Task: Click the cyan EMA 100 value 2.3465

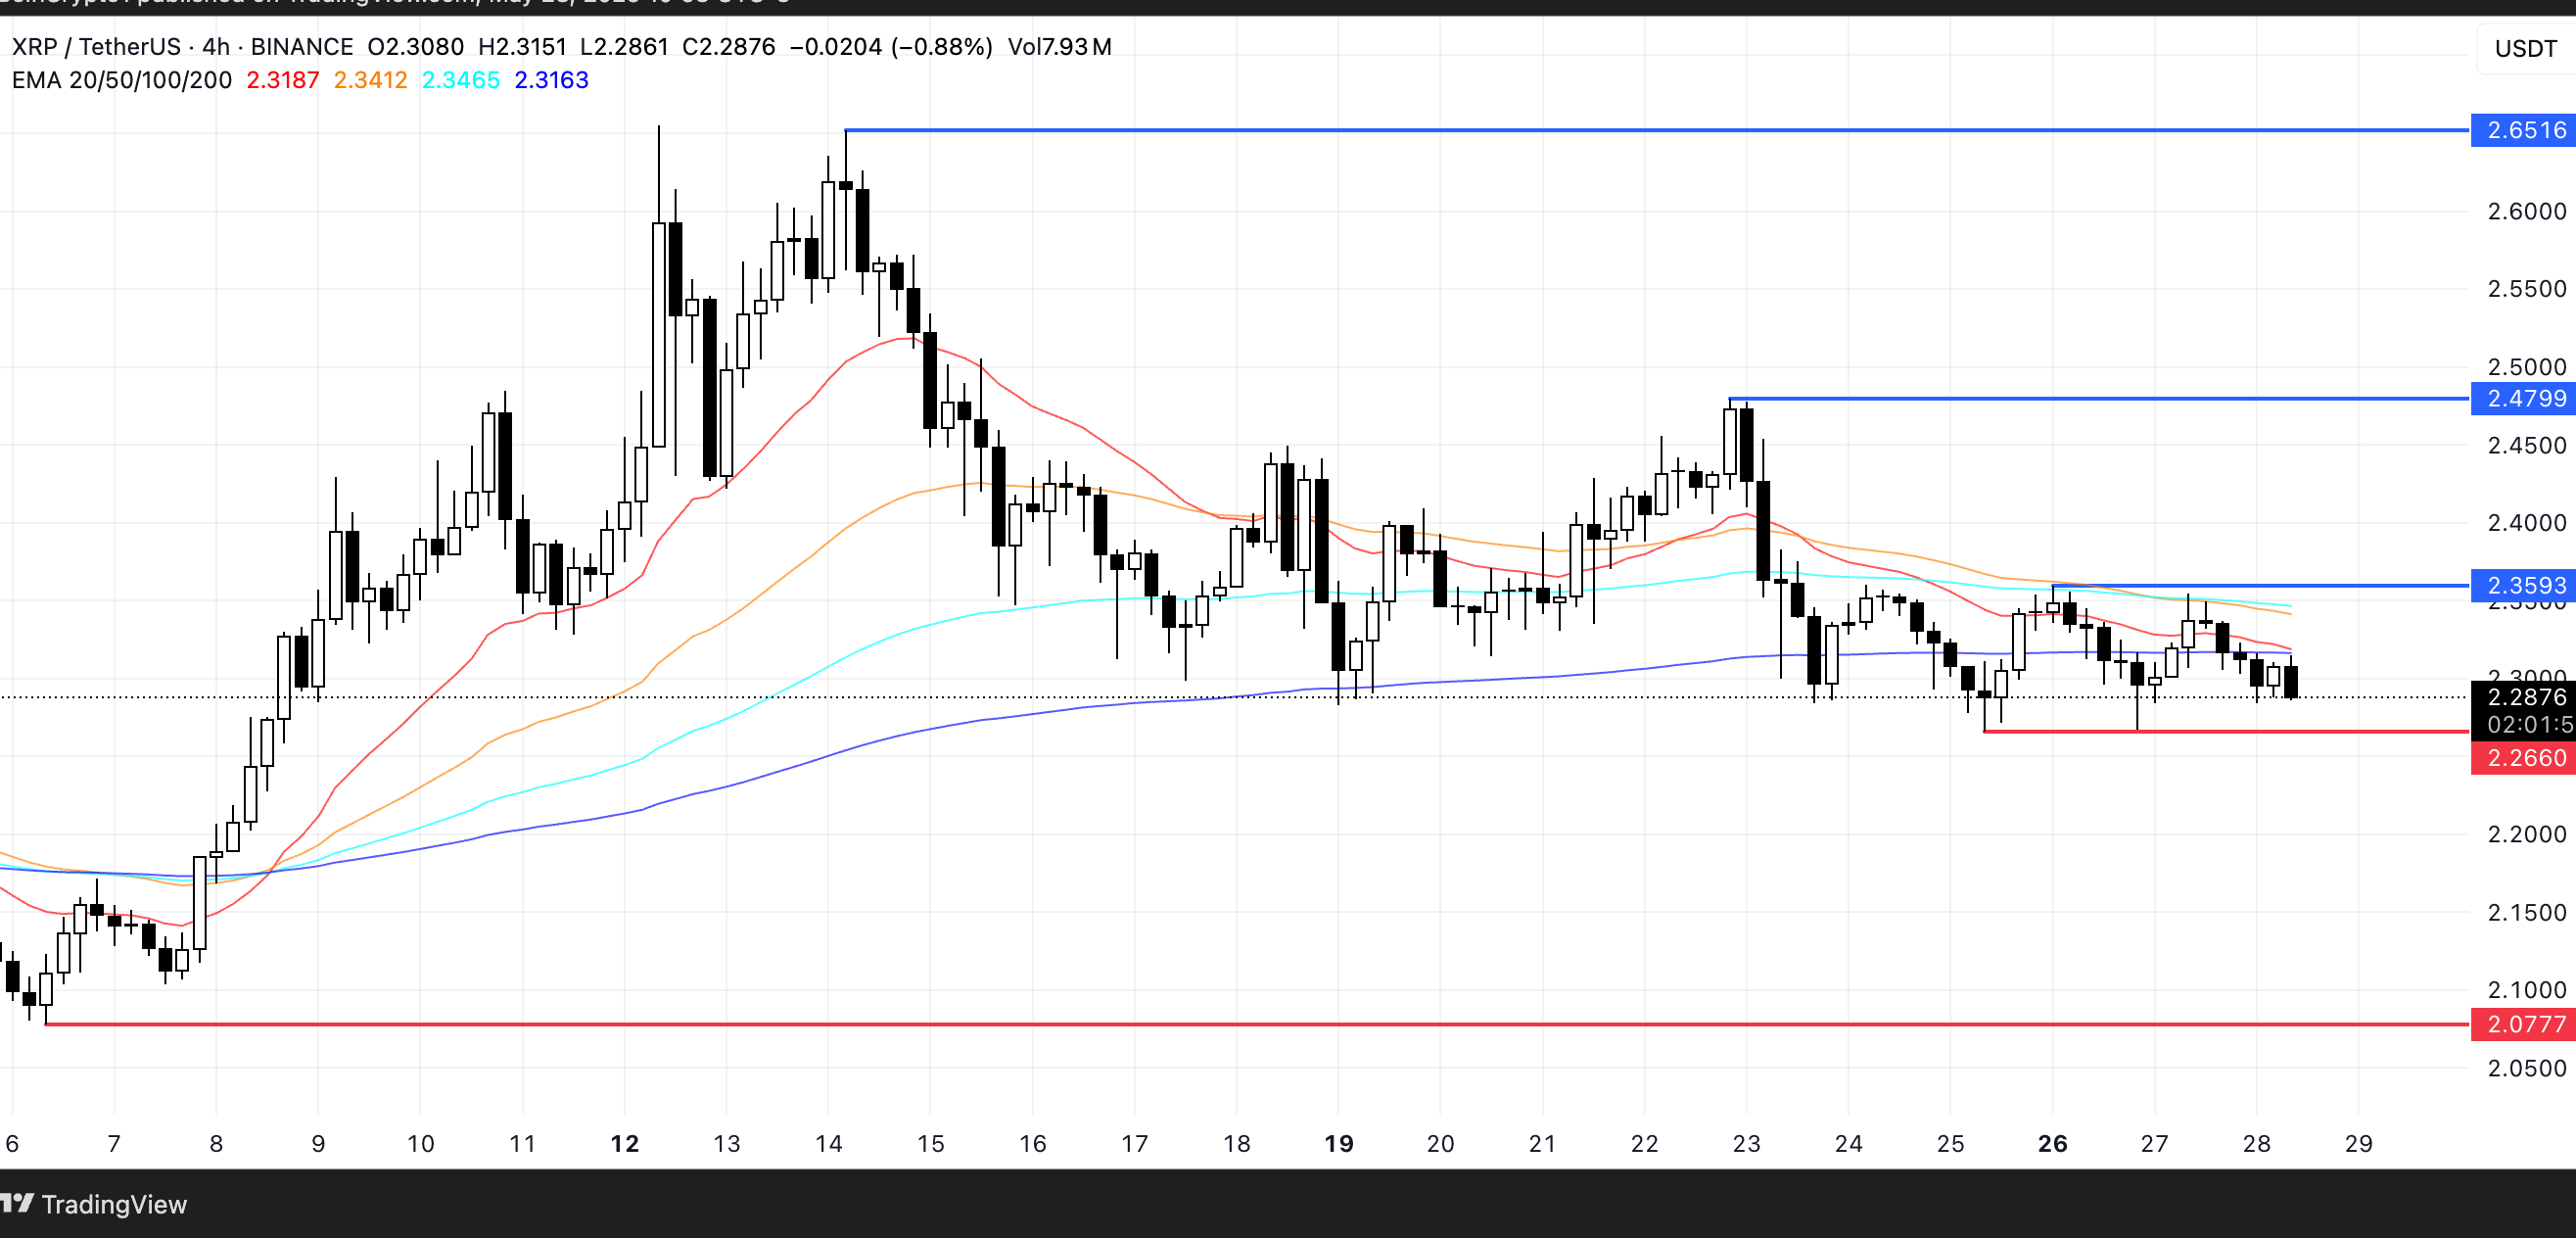Action: click(461, 80)
